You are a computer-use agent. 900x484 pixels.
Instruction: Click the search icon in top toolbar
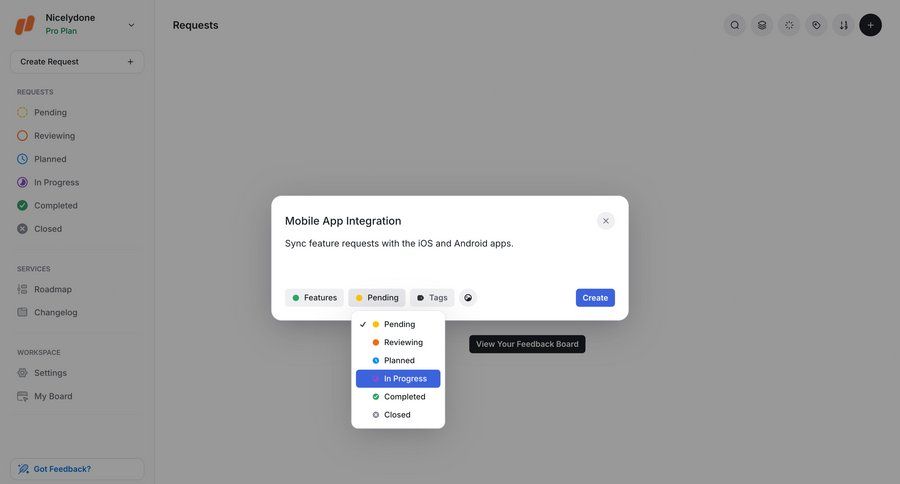[735, 25]
